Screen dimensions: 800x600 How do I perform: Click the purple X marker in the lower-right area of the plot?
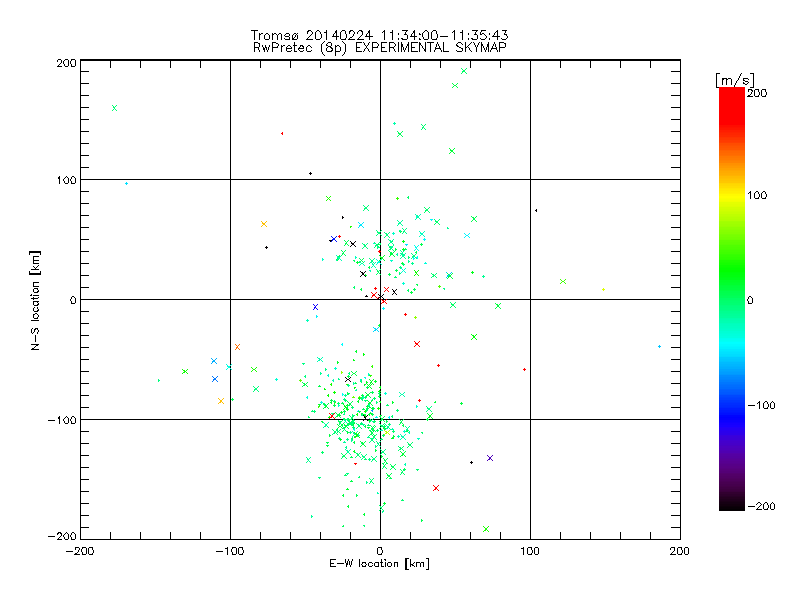490,458
